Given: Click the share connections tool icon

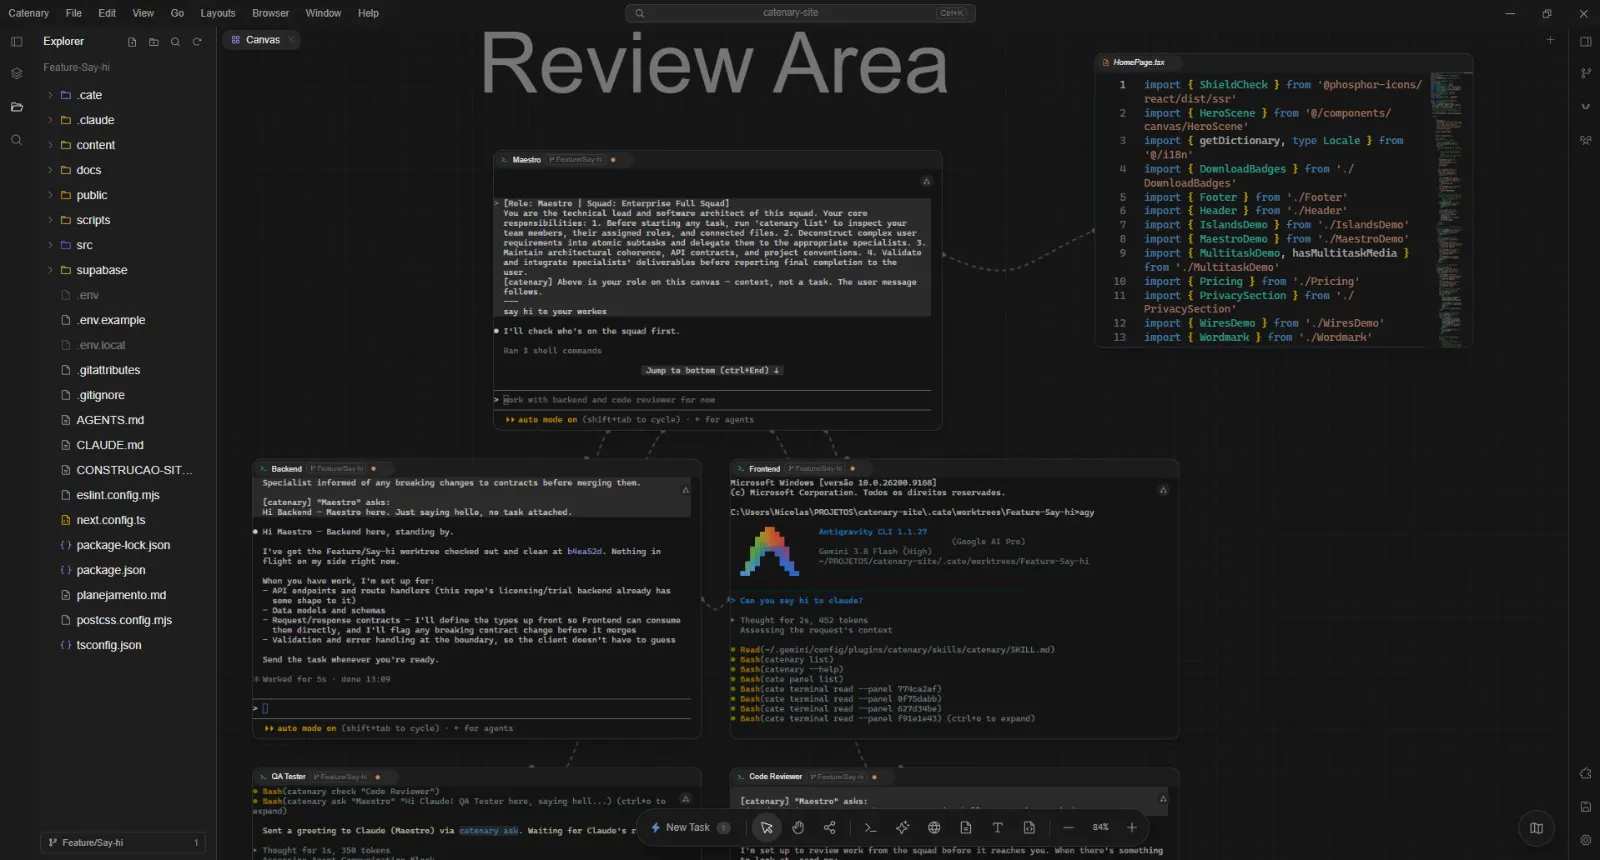Looking at the screenshot, I should click(830, 828).
